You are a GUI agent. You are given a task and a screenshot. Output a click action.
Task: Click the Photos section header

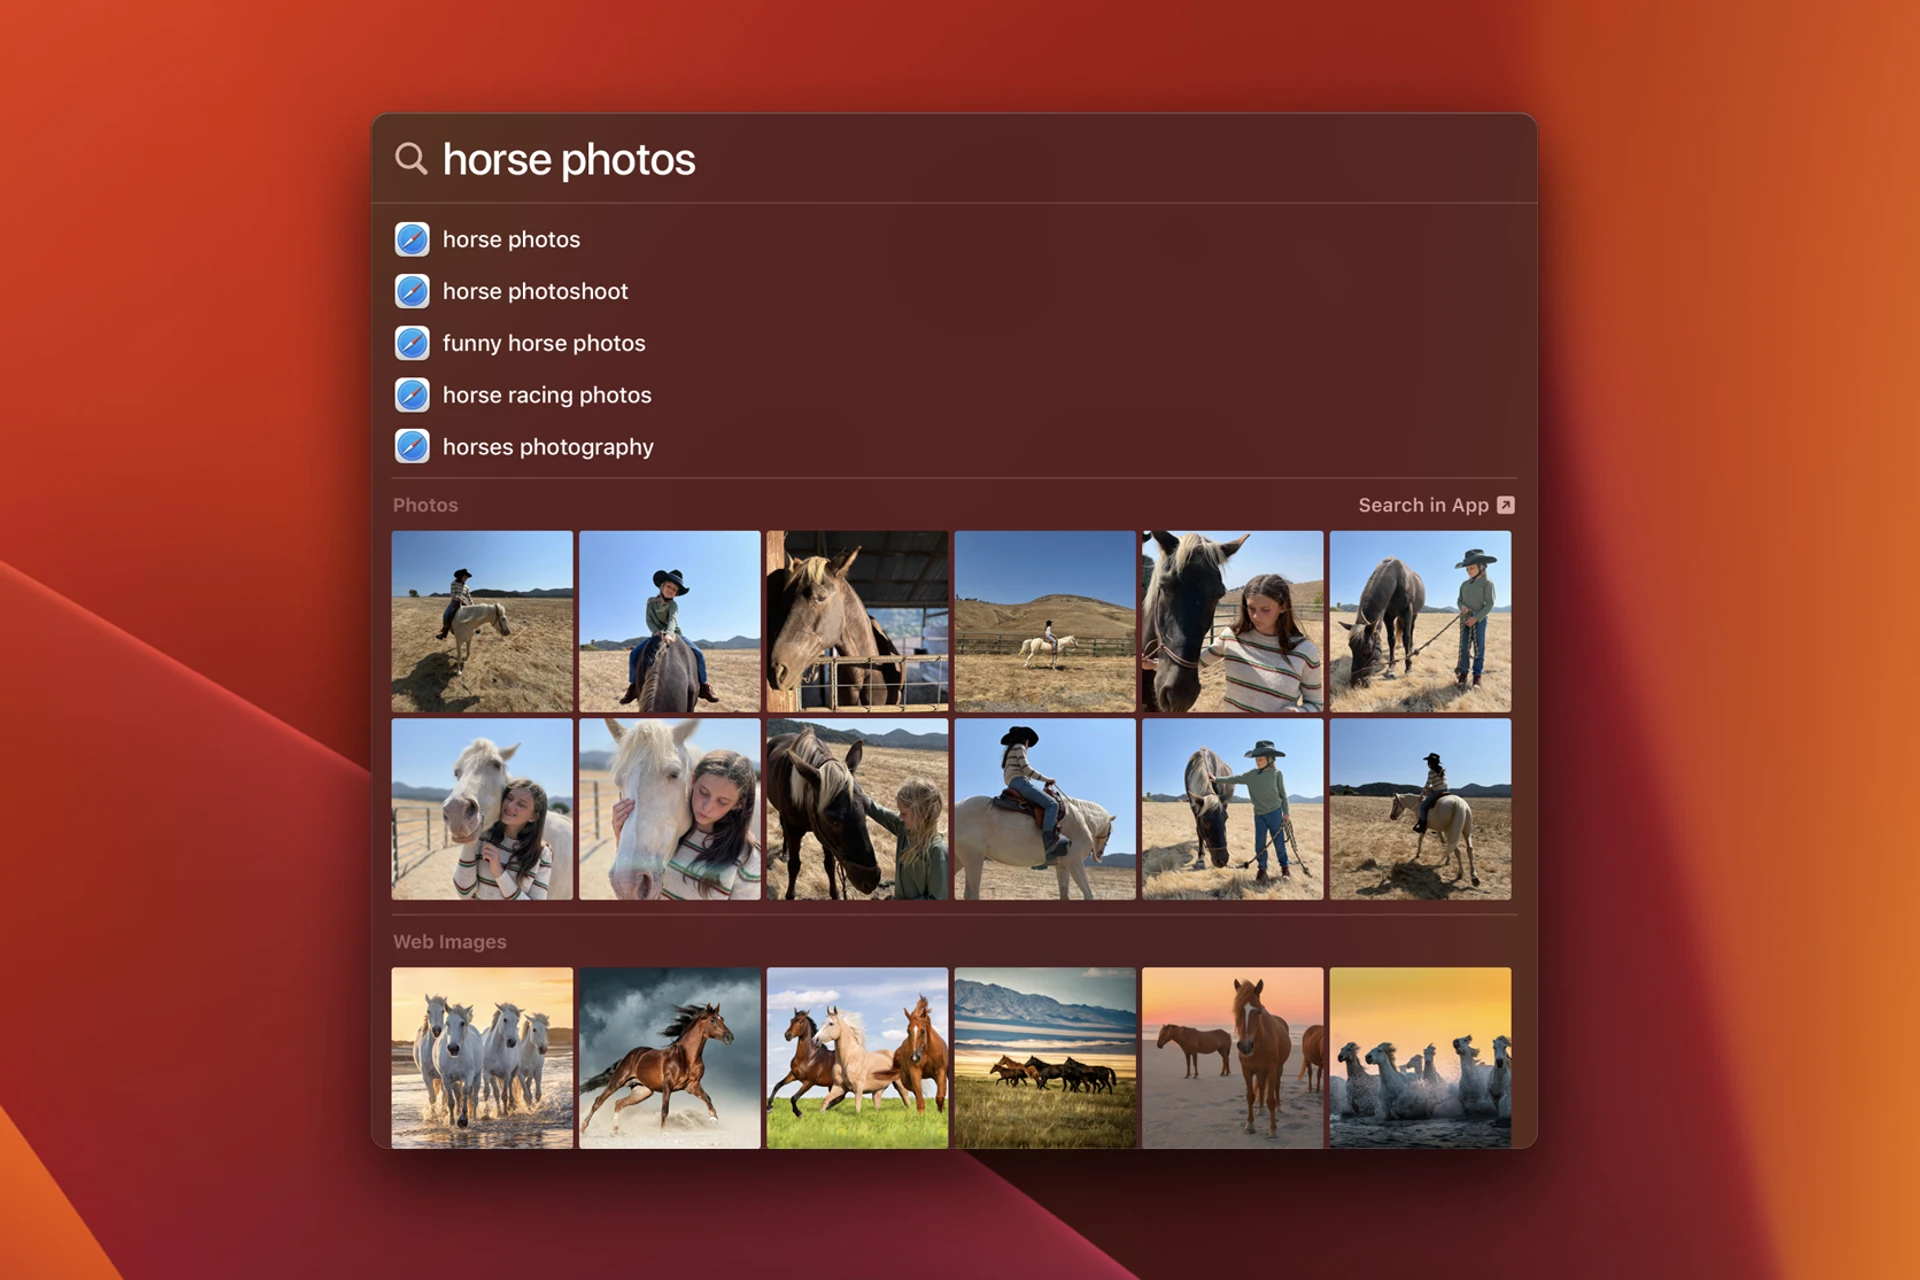tap(425, 505)
